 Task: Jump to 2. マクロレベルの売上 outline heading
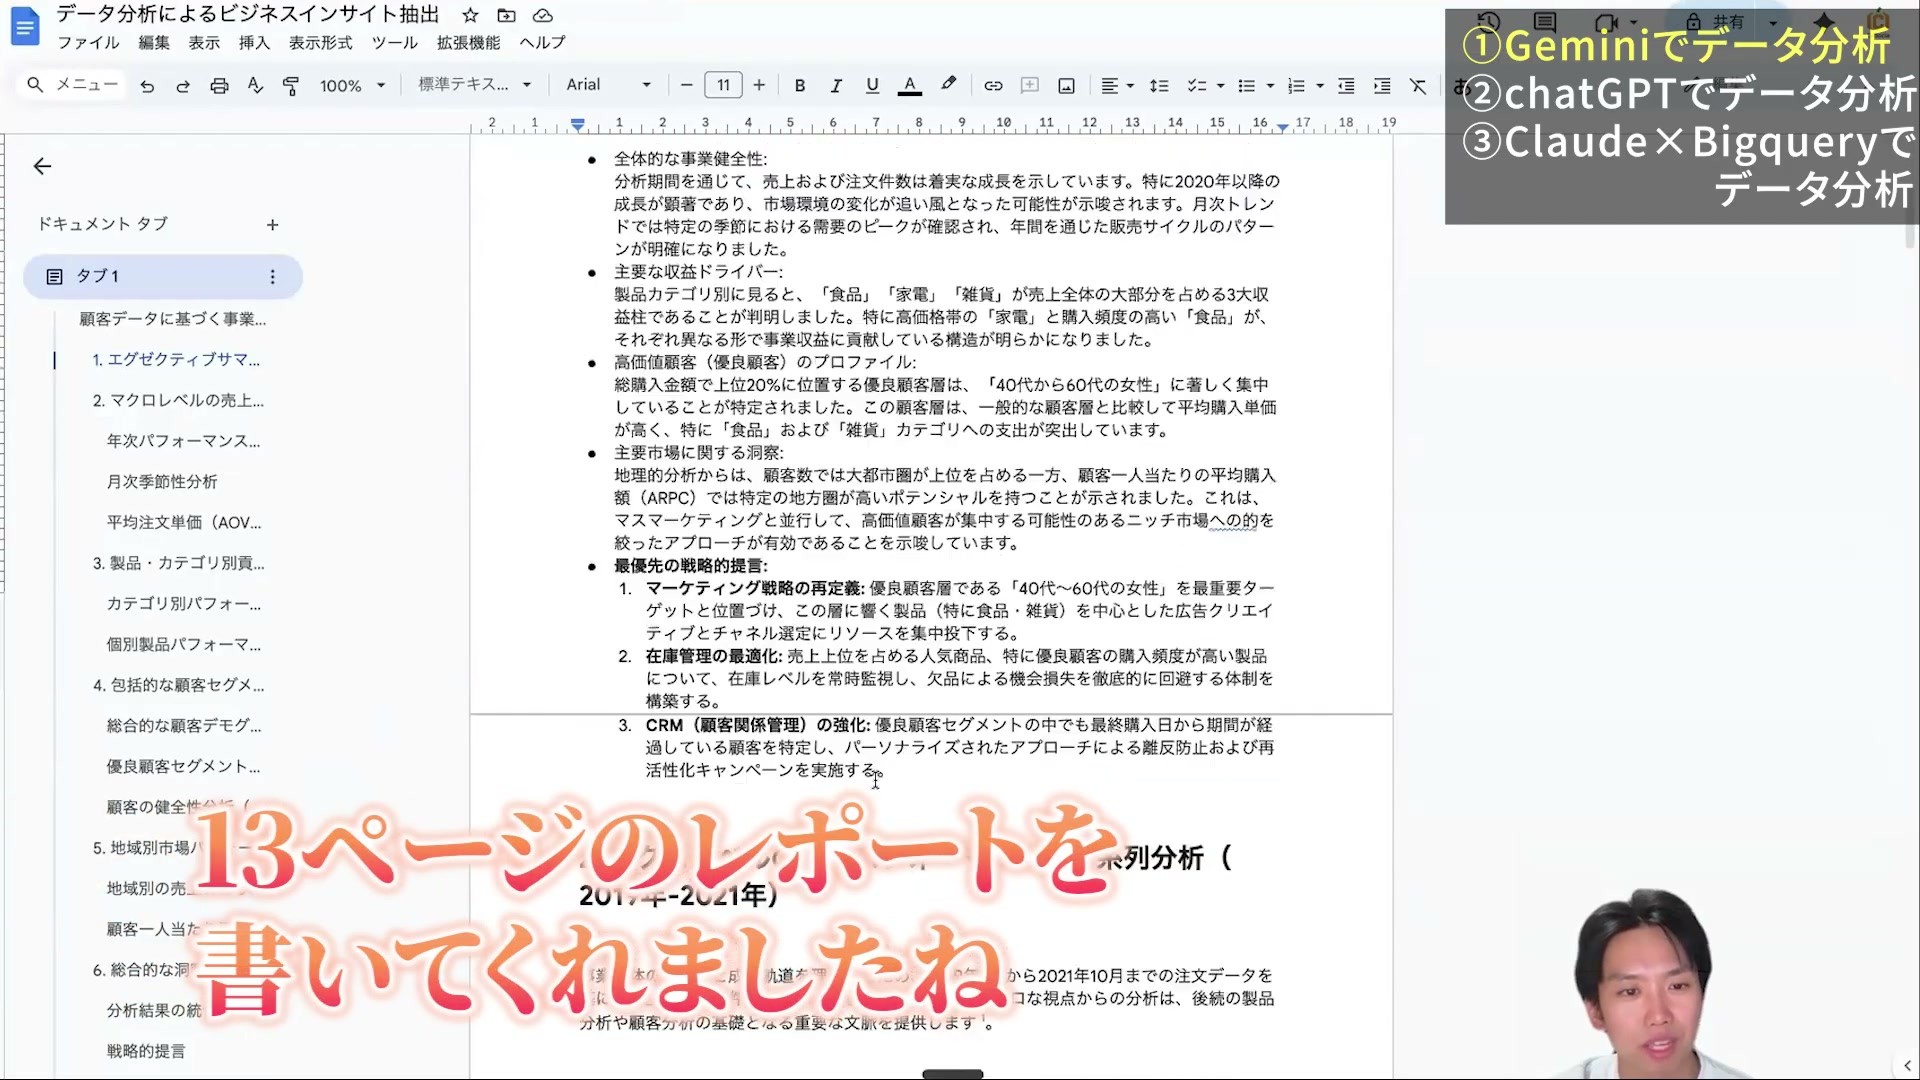[x=178, y=400]
